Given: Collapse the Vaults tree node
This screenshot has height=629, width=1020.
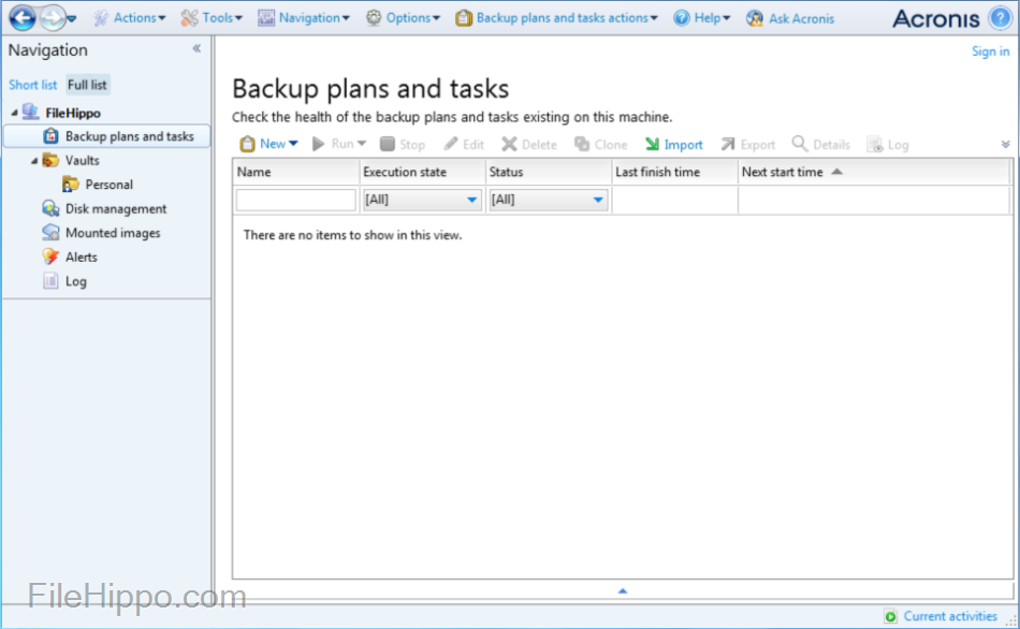Looking at the screenshot, I should coord(34,161).
